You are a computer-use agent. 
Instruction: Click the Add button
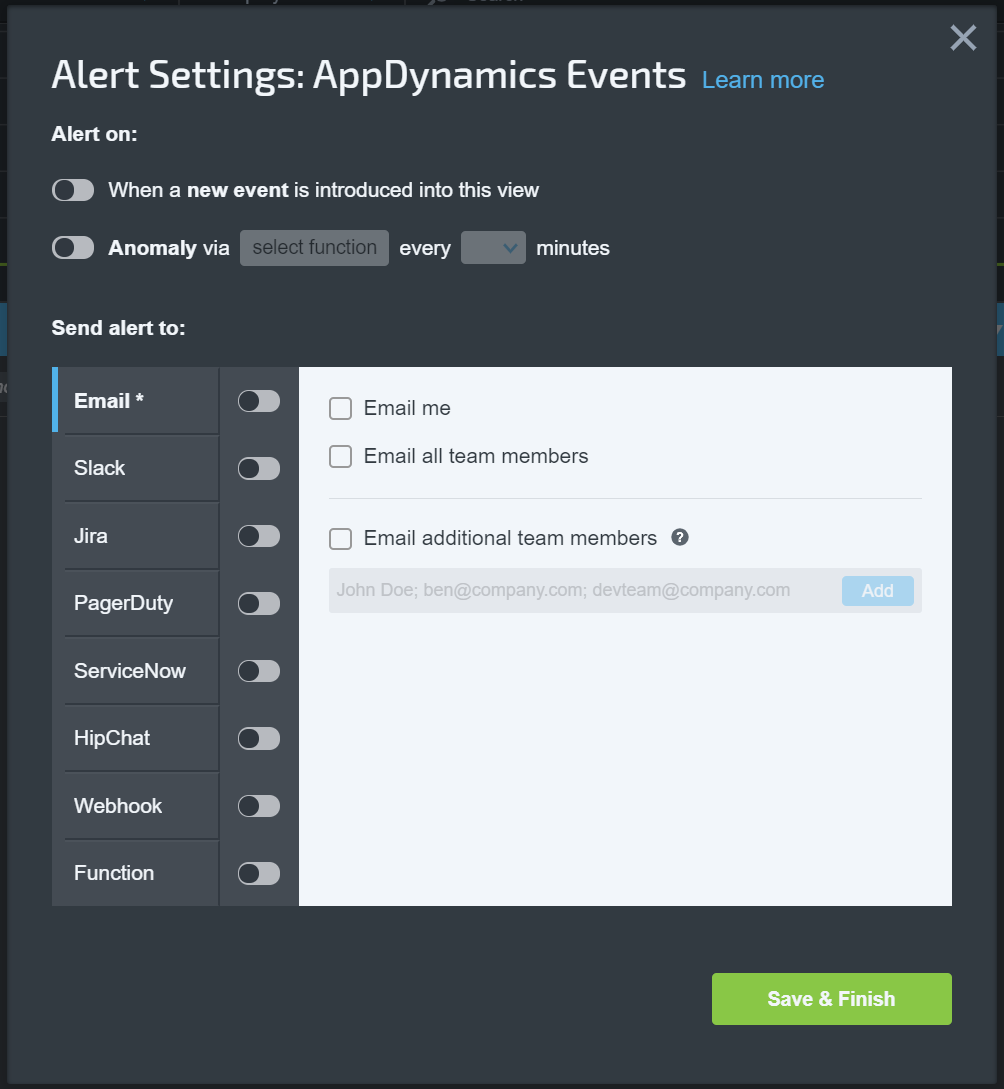pyautogui.click(x=878, y=590)
